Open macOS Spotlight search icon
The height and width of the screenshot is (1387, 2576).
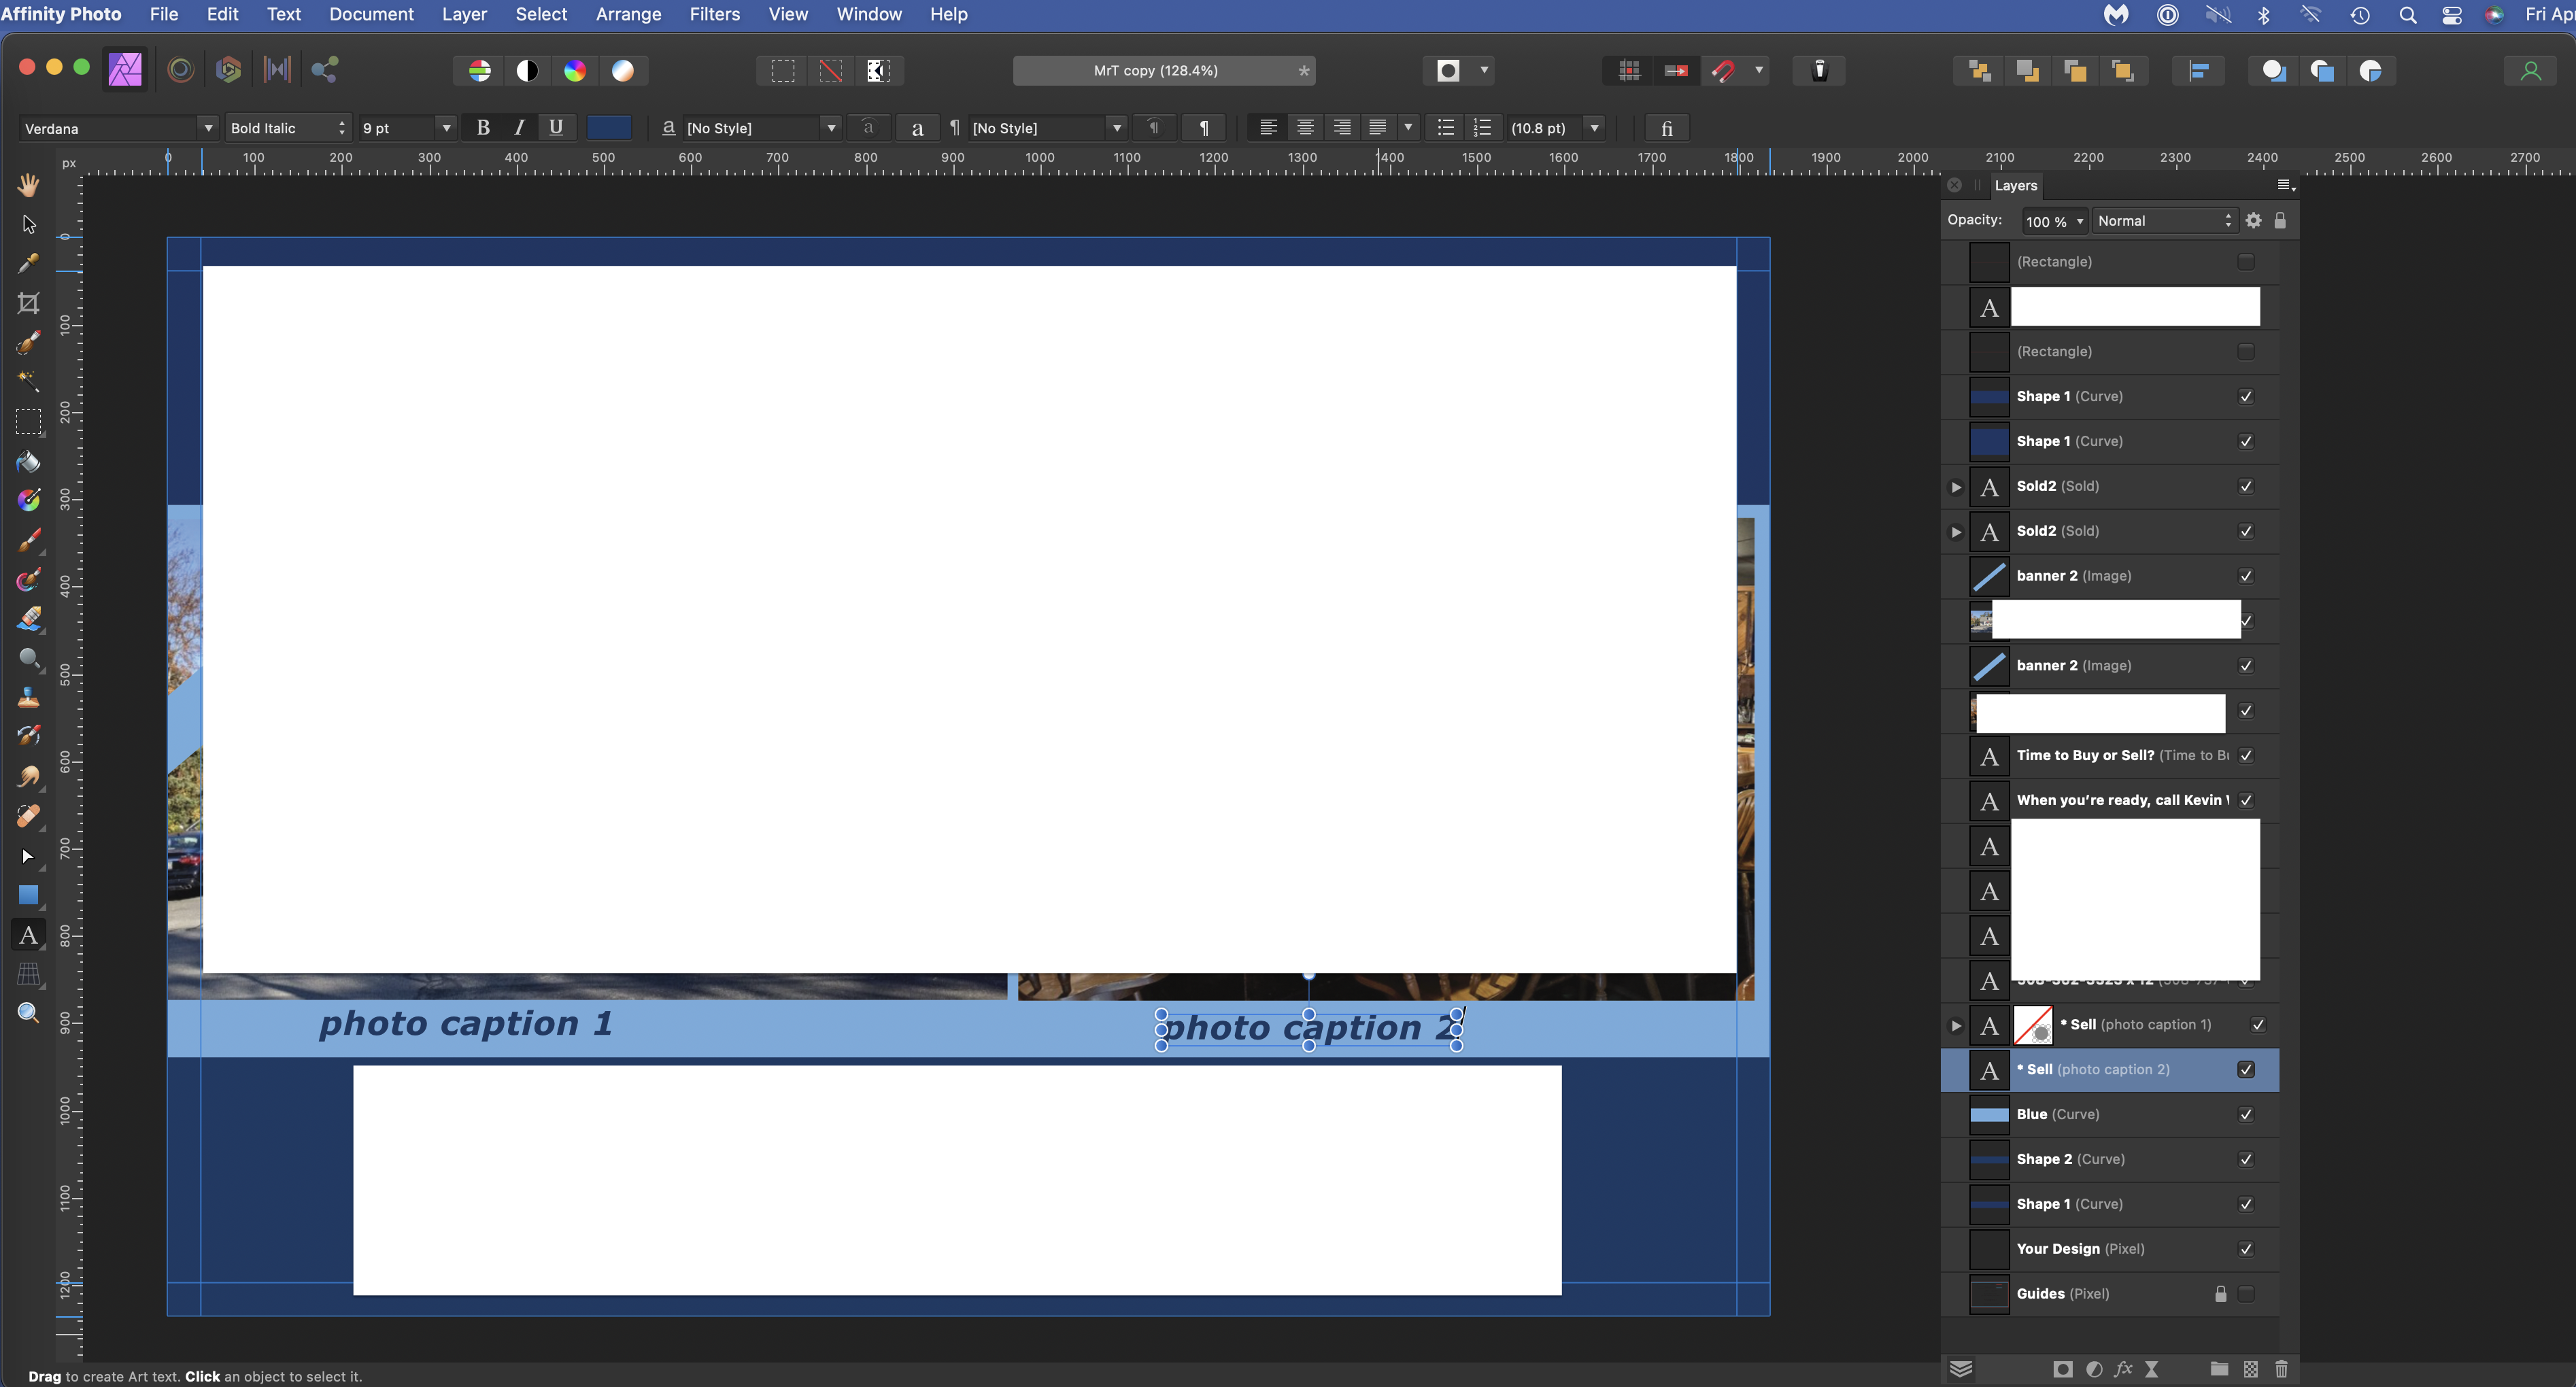coord(2408,15)
